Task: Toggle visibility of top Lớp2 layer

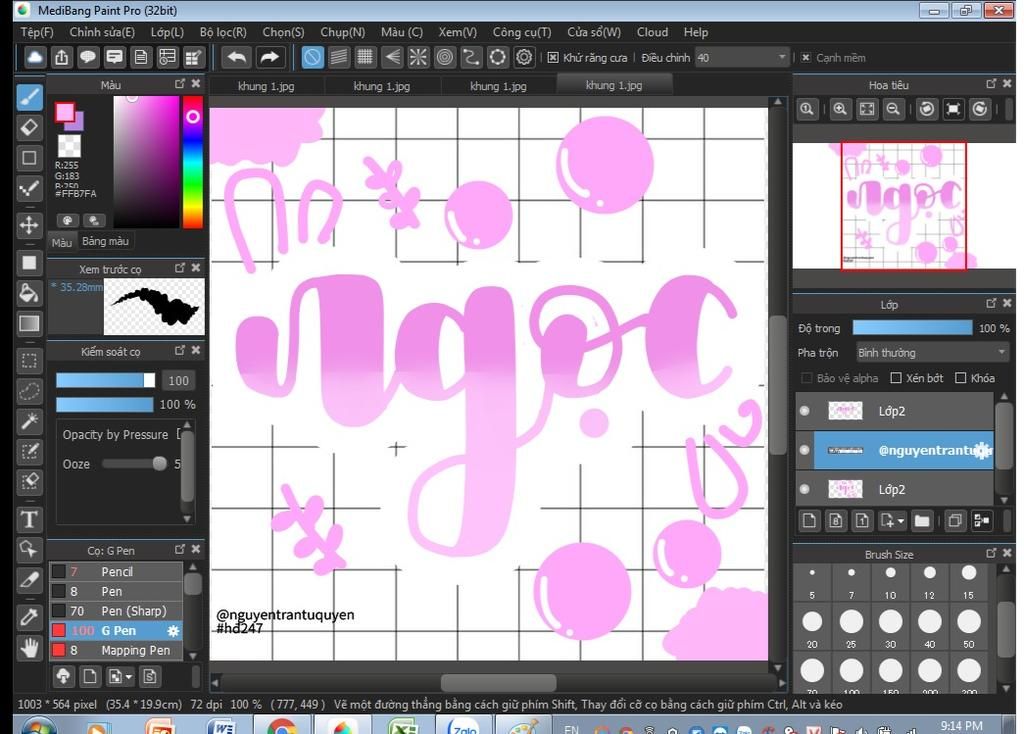Action: pos(805,411)
